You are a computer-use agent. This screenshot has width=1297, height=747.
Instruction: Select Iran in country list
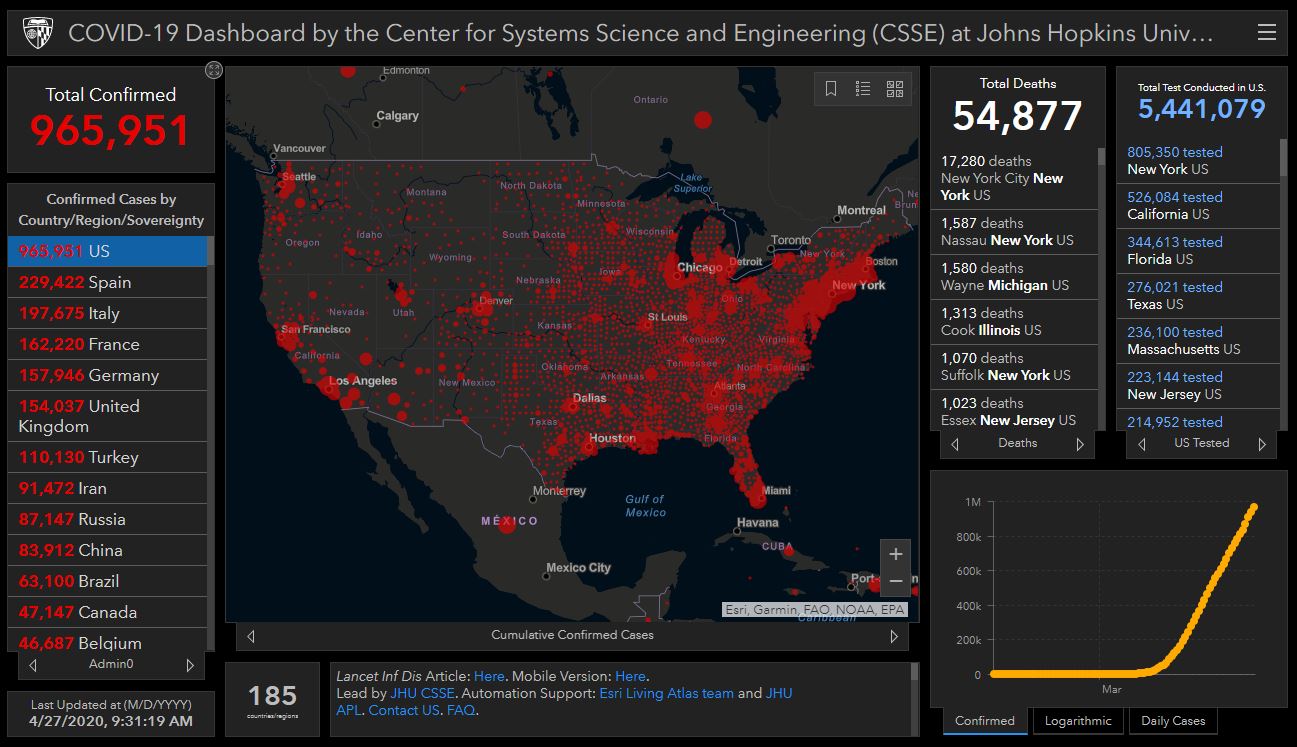click(107, 488)
